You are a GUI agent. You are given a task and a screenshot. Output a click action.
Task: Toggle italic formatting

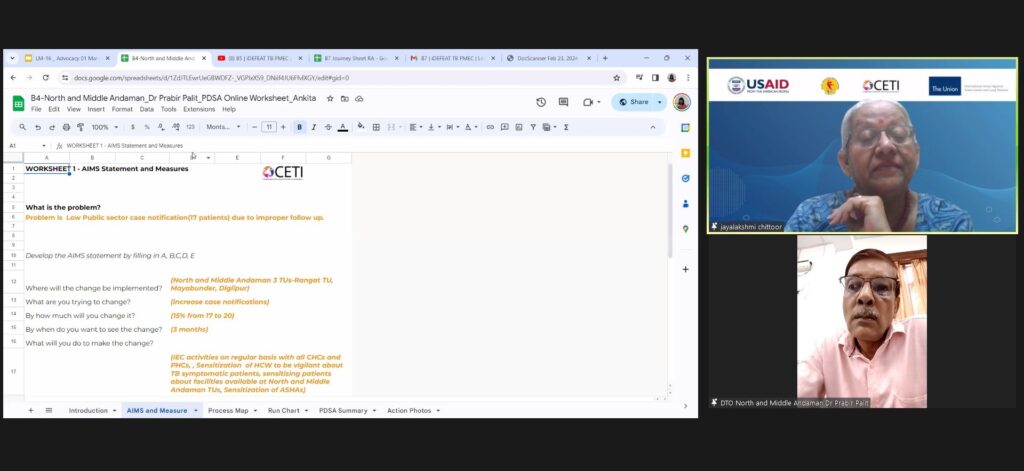(x=313, y=127)
